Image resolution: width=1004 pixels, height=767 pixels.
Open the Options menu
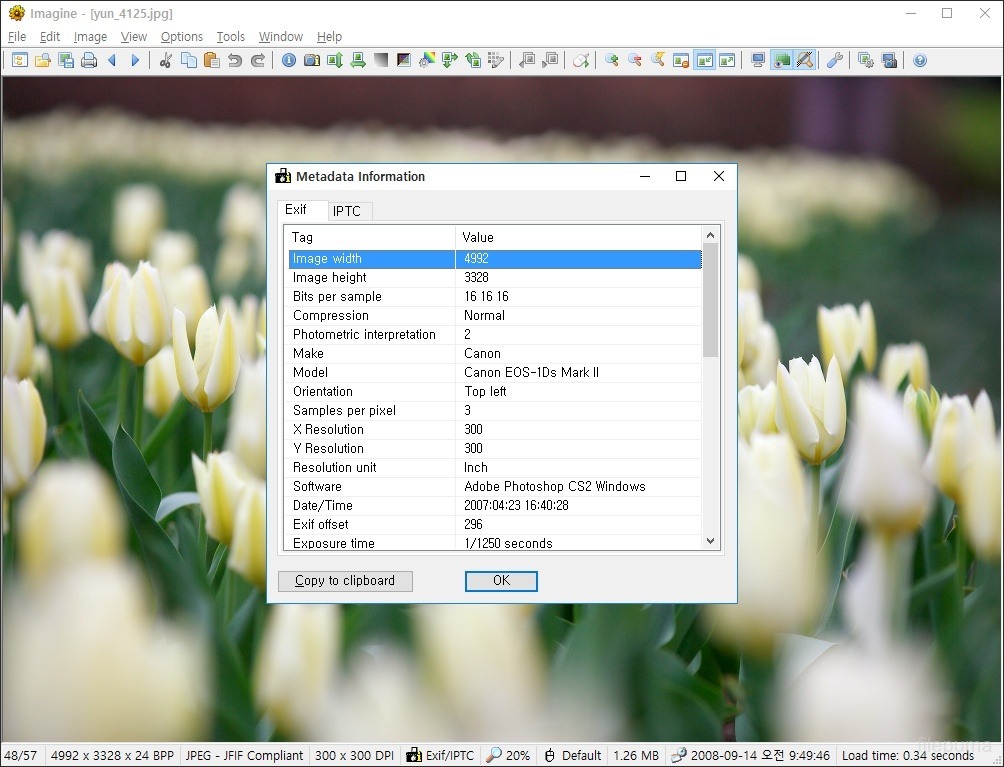pos(181,37)
